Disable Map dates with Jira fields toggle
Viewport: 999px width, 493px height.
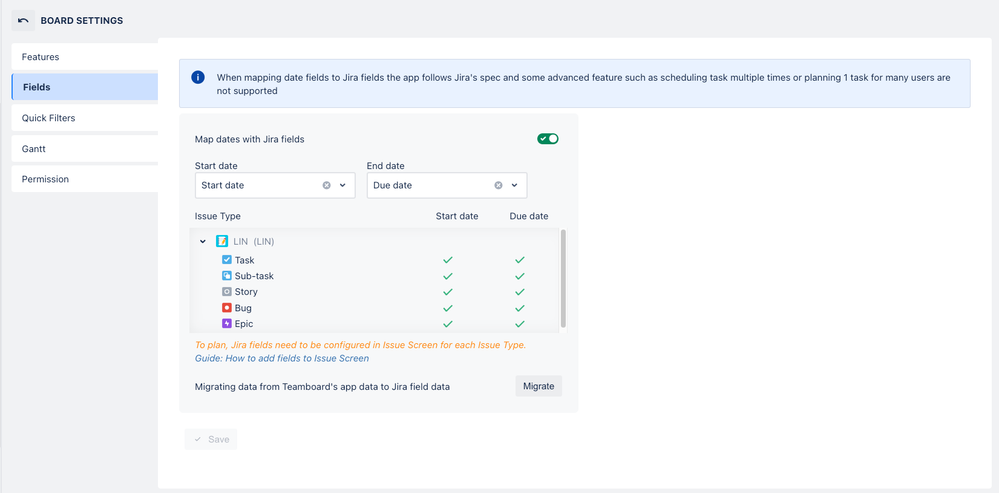[x=548, y=139]
